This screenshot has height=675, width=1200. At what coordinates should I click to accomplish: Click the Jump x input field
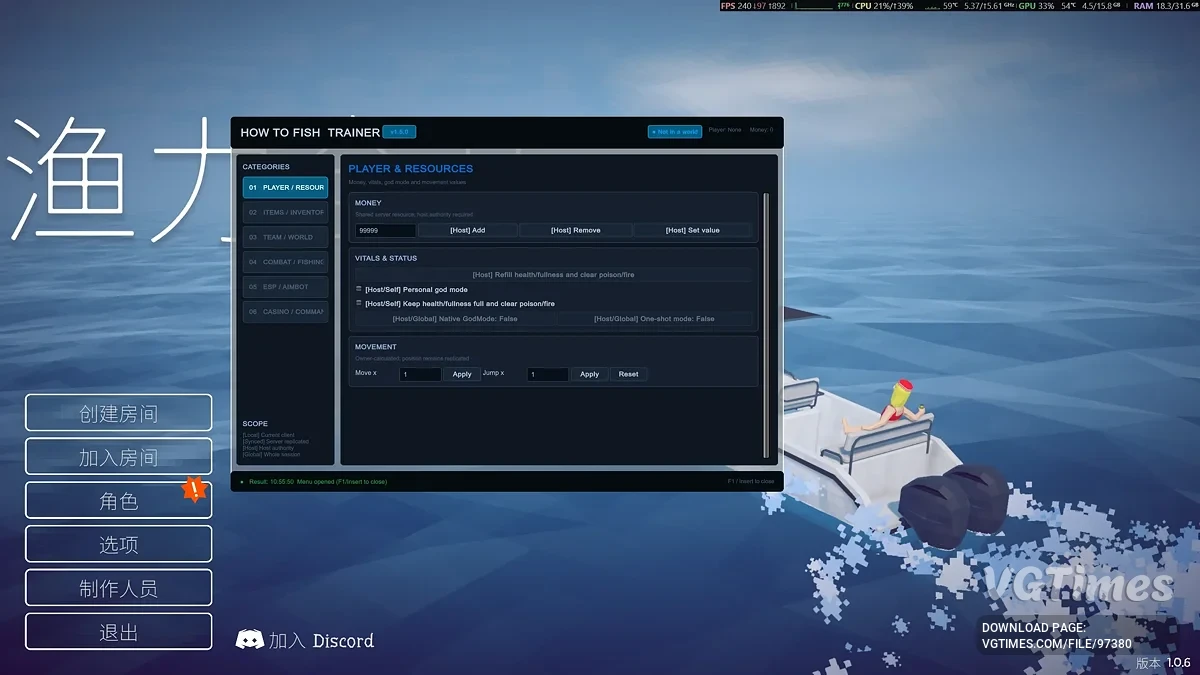tap(548, 374)
